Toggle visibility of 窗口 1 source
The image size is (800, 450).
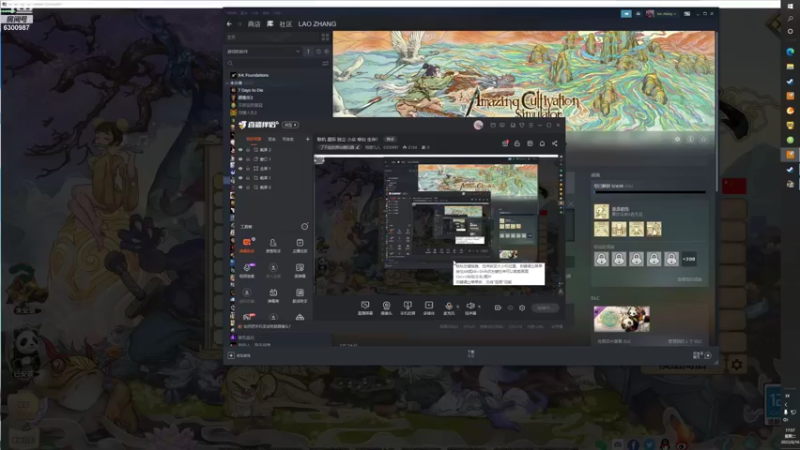click(240, 159)
